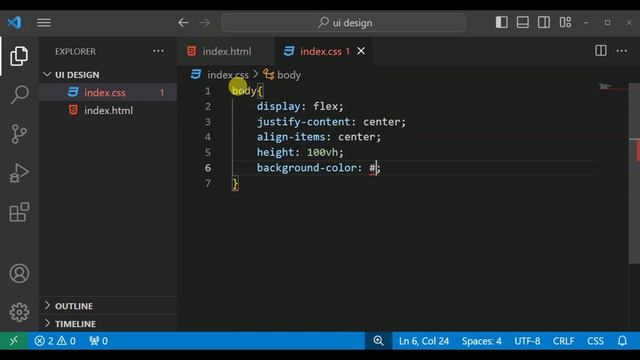
Task: Open the Customize Layout icon
Action: point(565,22)
